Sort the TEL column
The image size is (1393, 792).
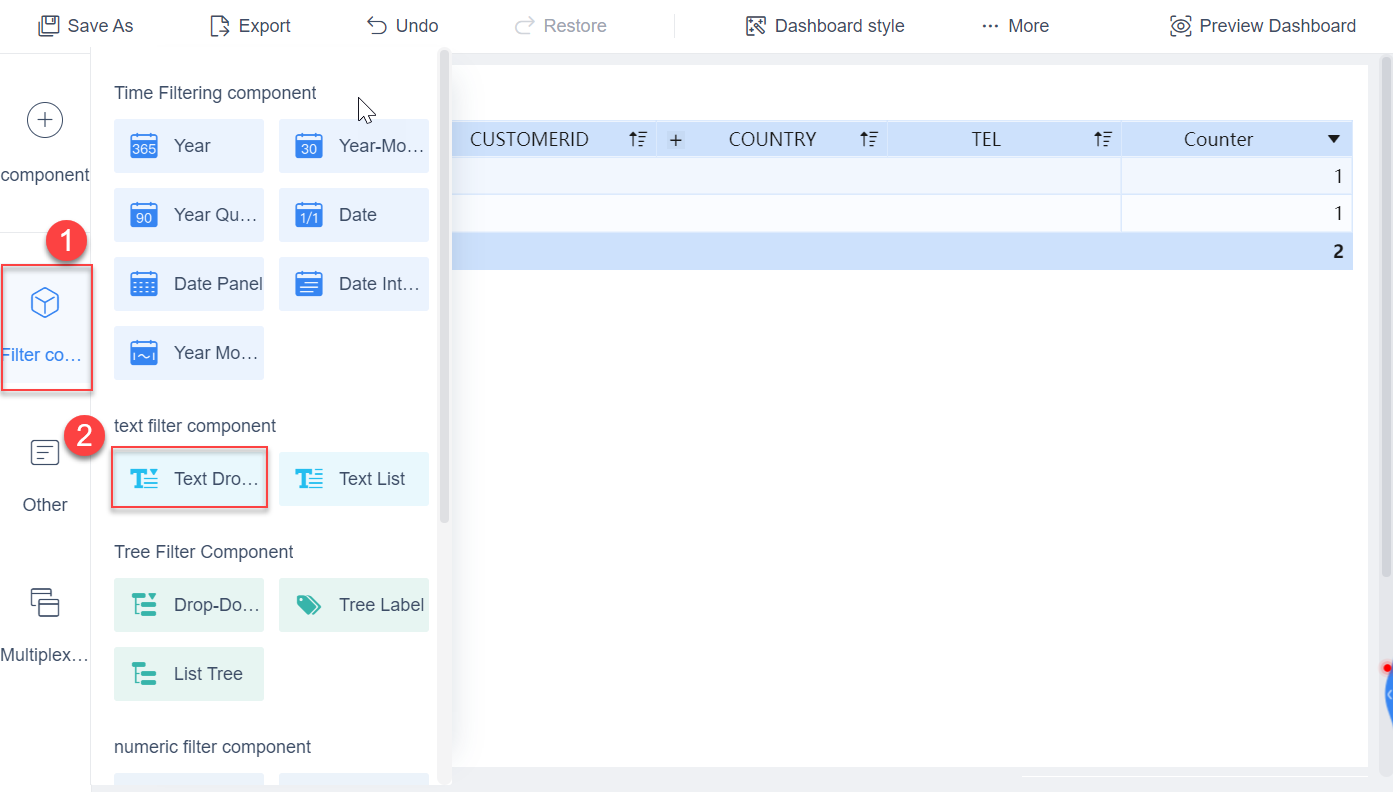click(x=1103, y=140)
